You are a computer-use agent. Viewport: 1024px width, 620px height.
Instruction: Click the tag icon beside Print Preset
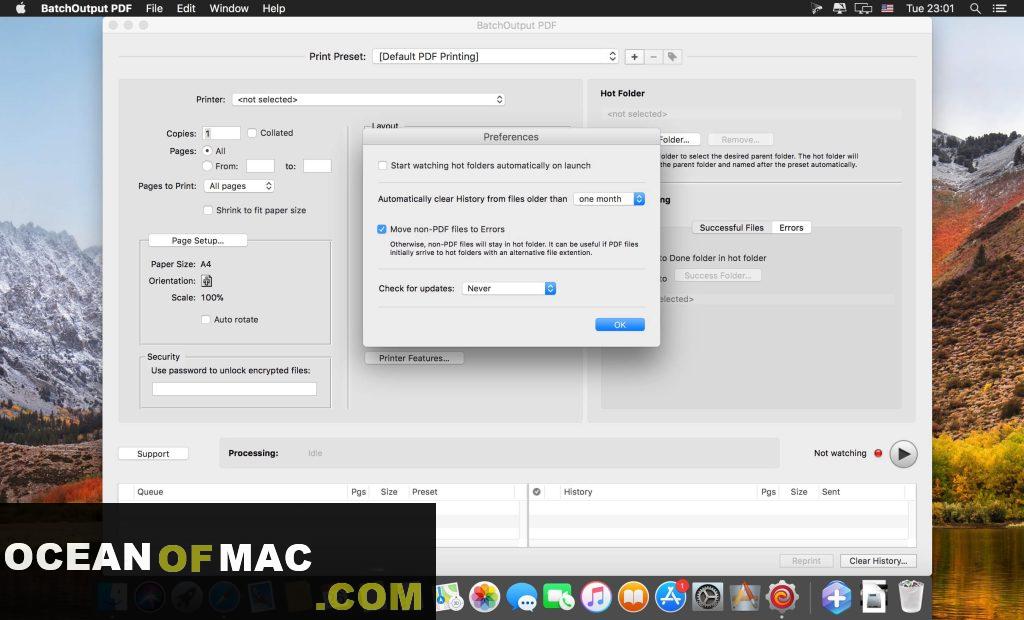tap(672, 57)
